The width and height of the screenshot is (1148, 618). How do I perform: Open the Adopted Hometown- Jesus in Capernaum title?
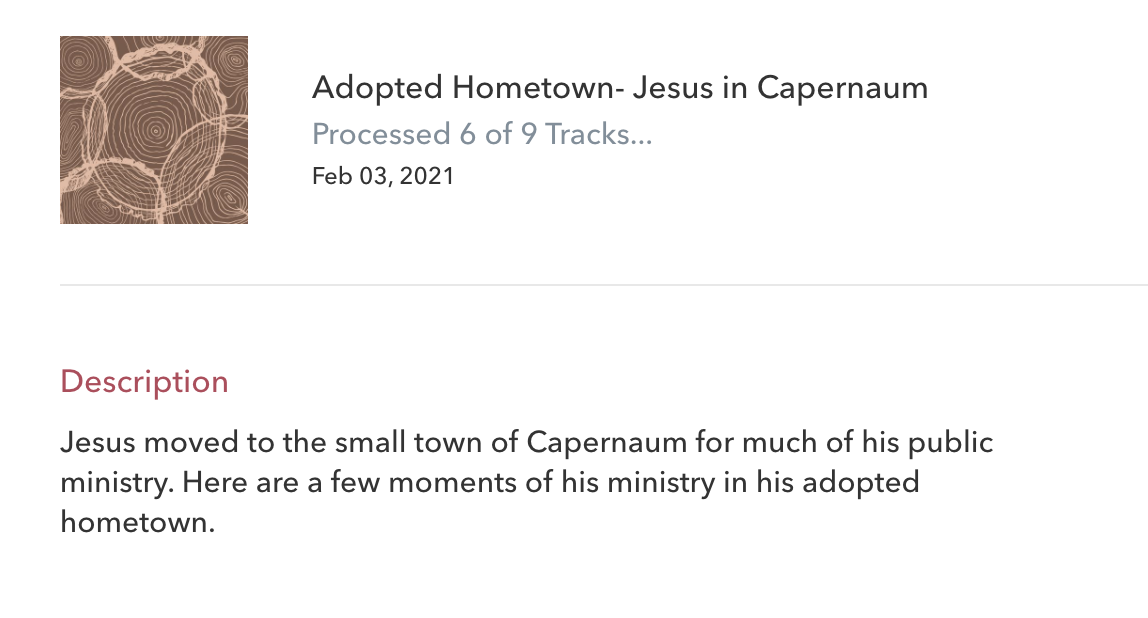[x=619, y=88]
